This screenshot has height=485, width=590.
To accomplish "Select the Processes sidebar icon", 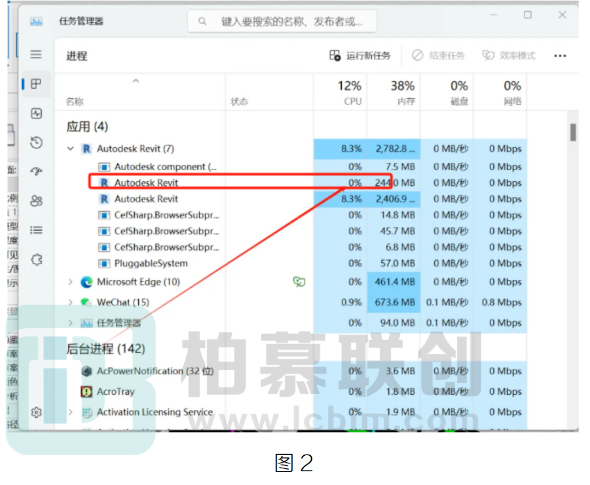I will [36, 84].
